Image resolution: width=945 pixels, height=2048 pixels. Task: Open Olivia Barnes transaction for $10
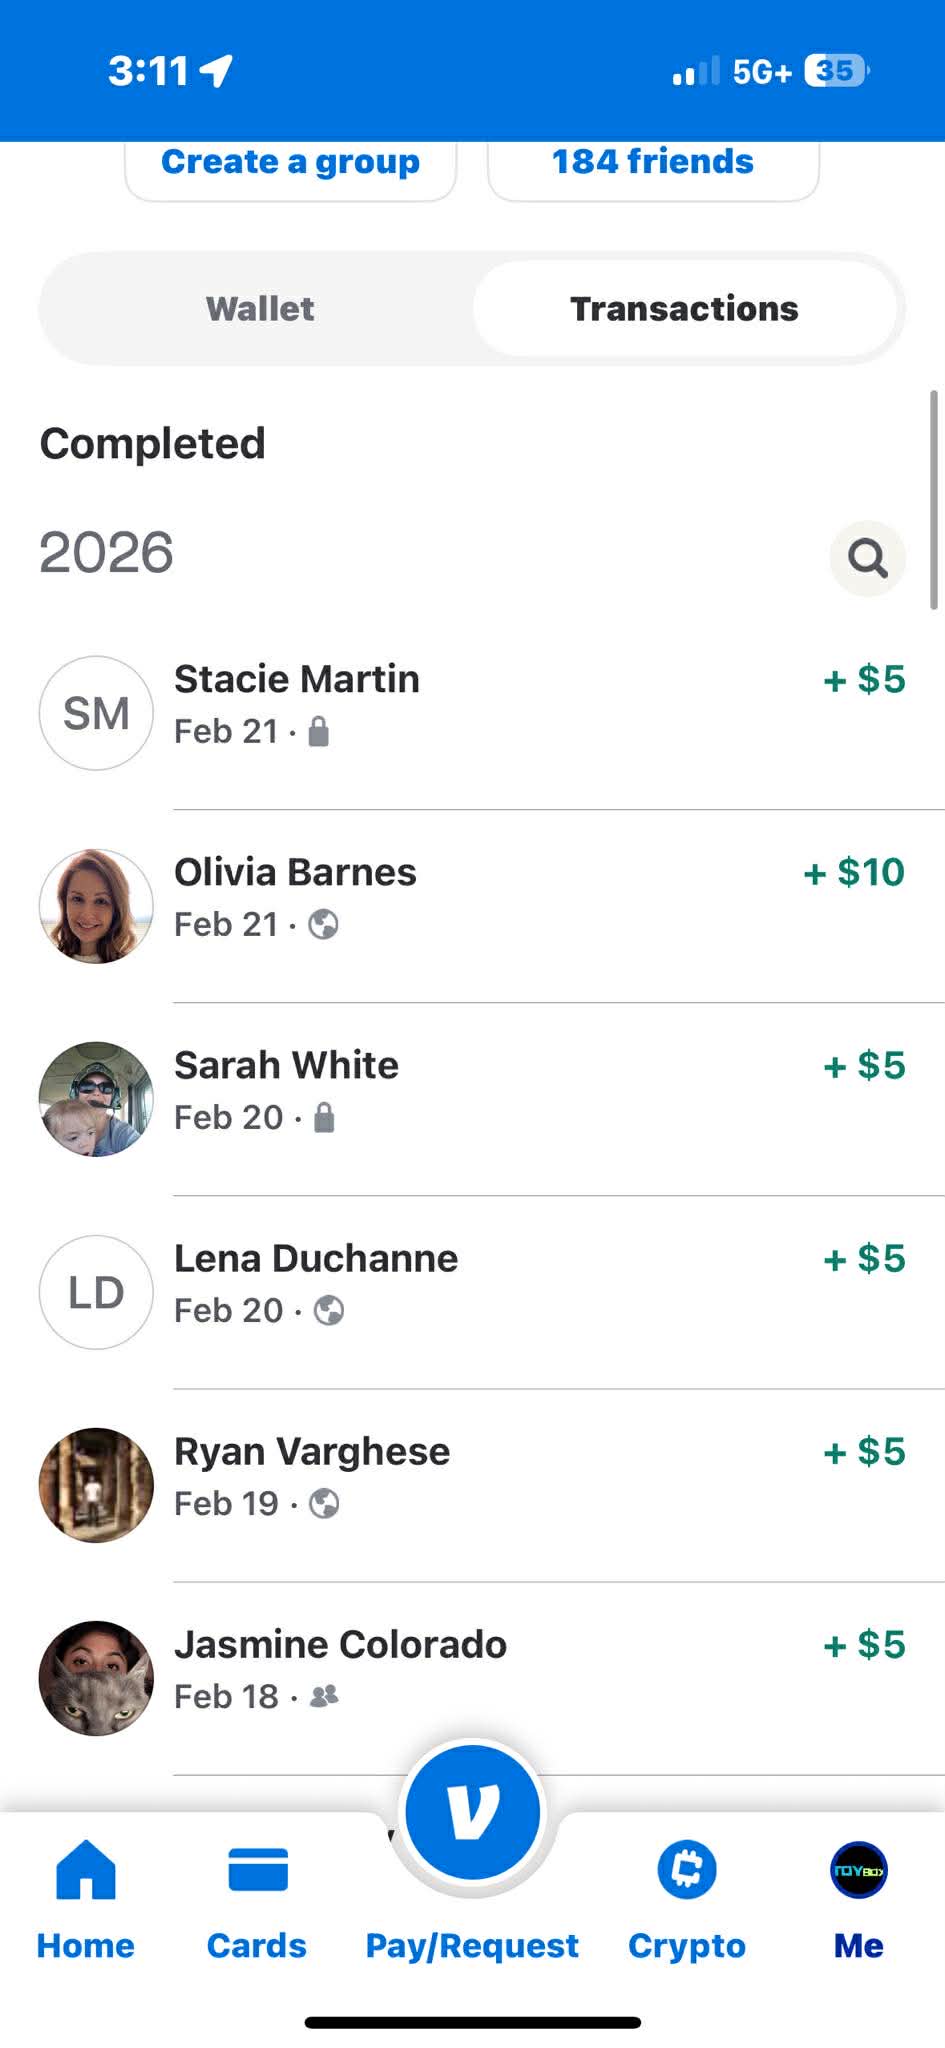tap(540, 897)
